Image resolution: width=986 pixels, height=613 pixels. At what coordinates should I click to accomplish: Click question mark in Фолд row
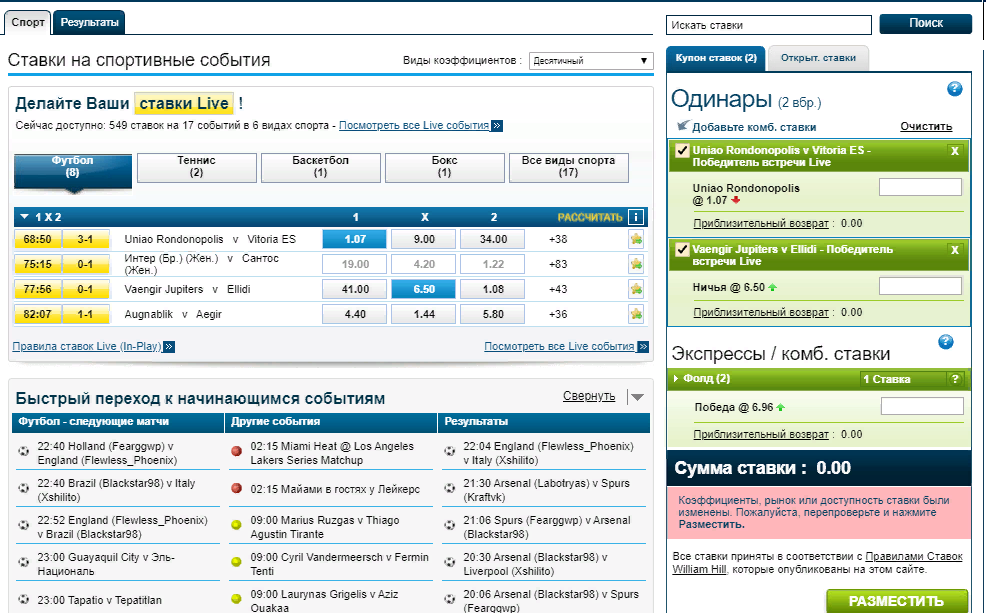coord(954,379)
